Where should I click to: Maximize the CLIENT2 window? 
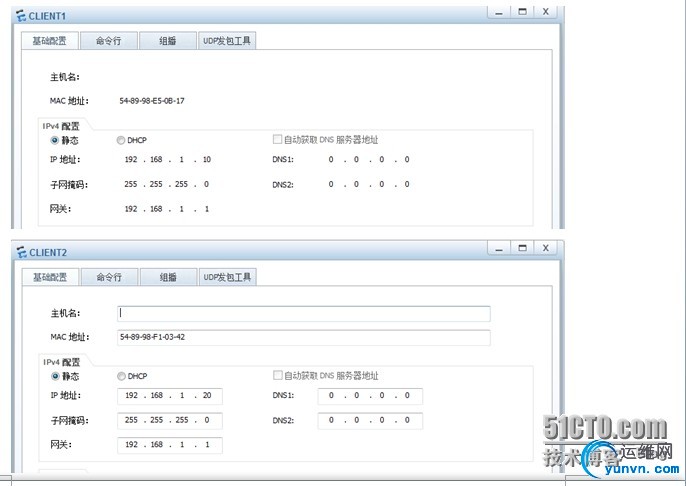coord(522,248)
